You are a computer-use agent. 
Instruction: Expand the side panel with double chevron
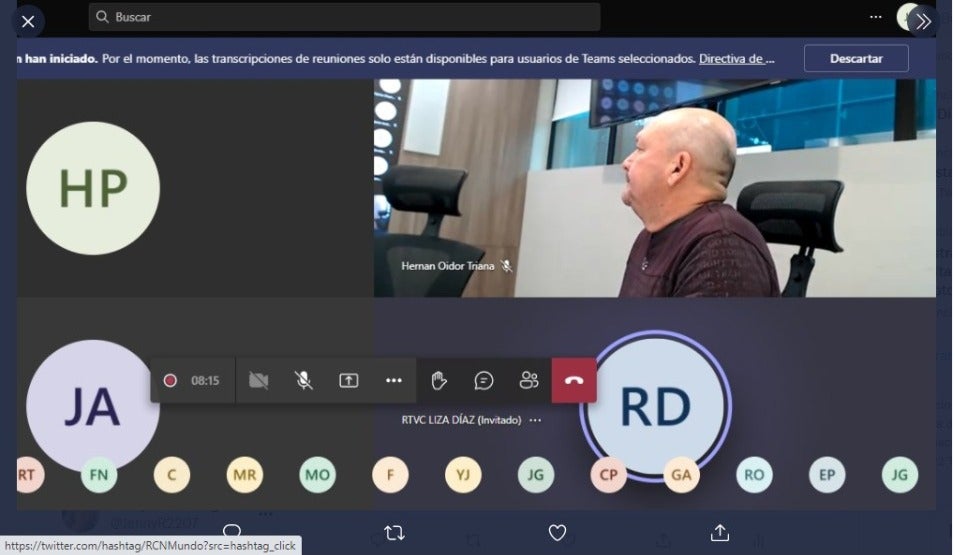(923, 21)
